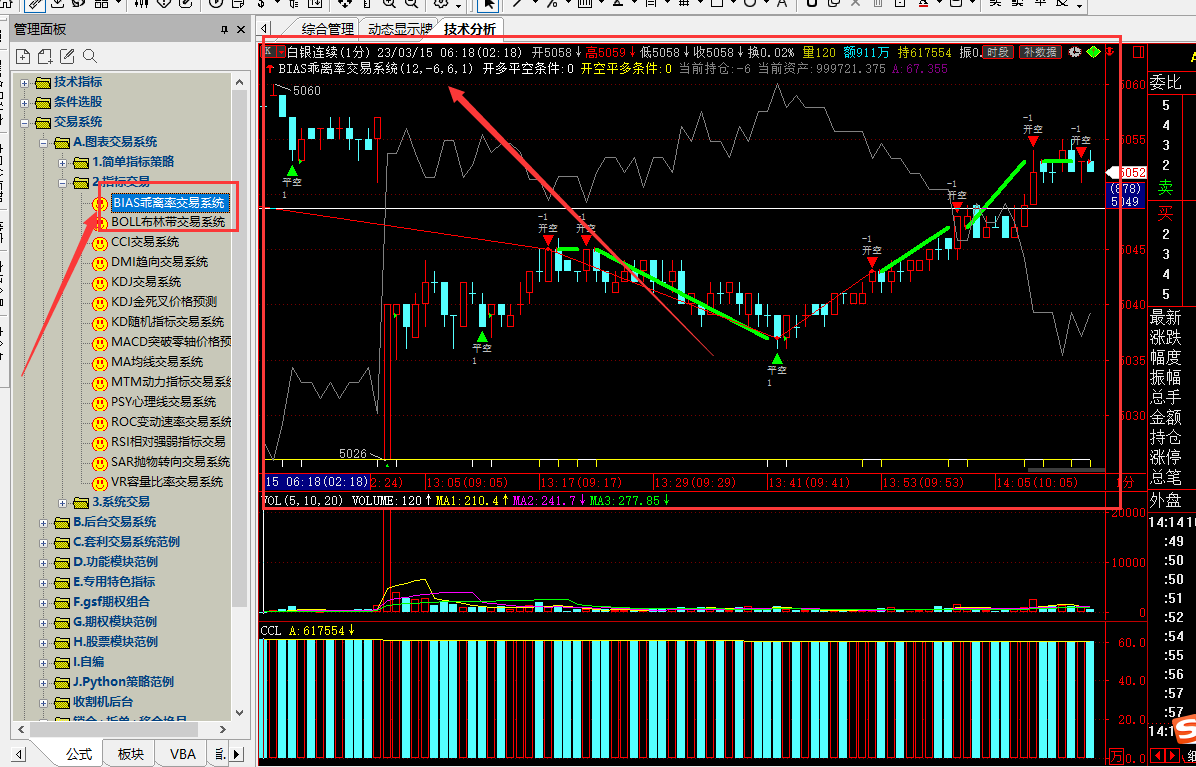Click the left-arrow button before 综合管理 tab
The height and width of the screenshot is (767, 1196).
pyautogui.click(x=262, y=30)
